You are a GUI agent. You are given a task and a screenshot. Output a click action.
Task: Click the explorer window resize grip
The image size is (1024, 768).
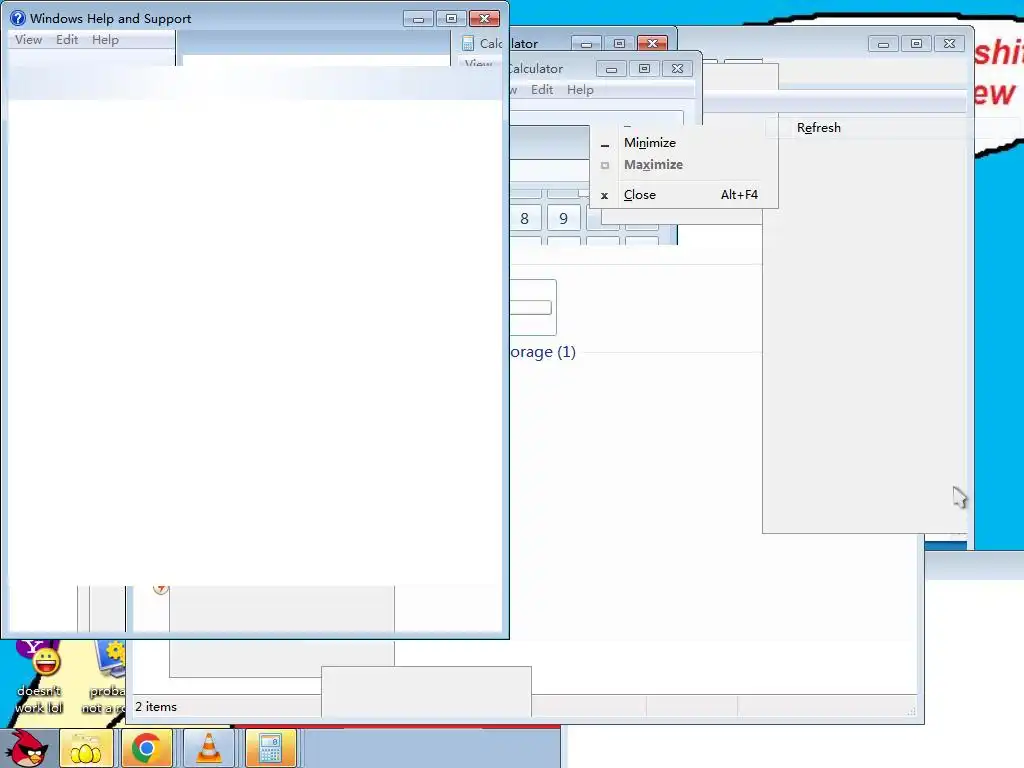911,711
